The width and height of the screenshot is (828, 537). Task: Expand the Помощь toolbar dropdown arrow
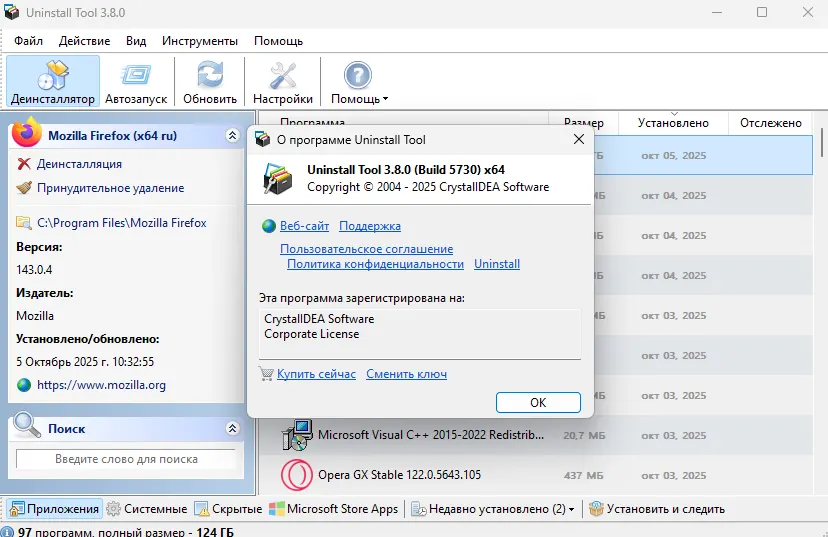[385, 100]
